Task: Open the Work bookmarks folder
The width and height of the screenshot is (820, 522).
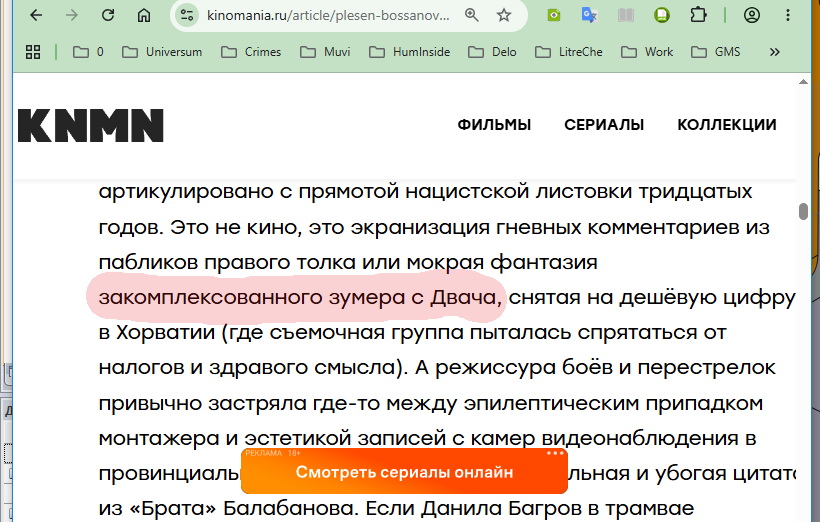Action: click(x=647, y=52)
